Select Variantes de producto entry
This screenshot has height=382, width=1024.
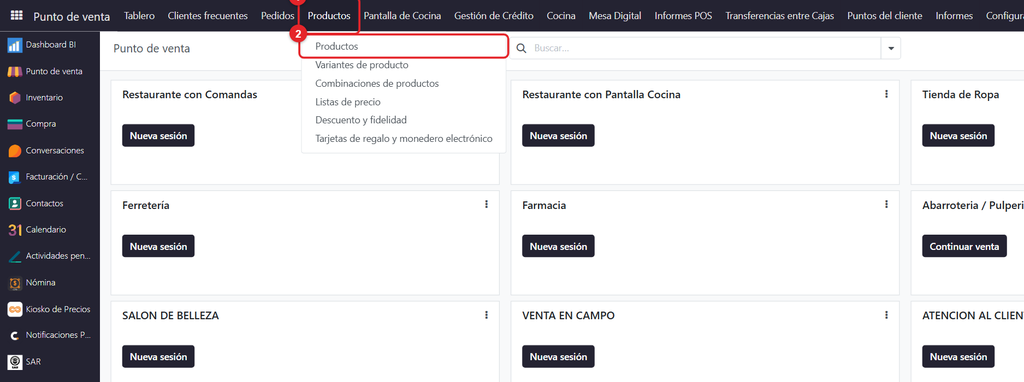point(404,65)
